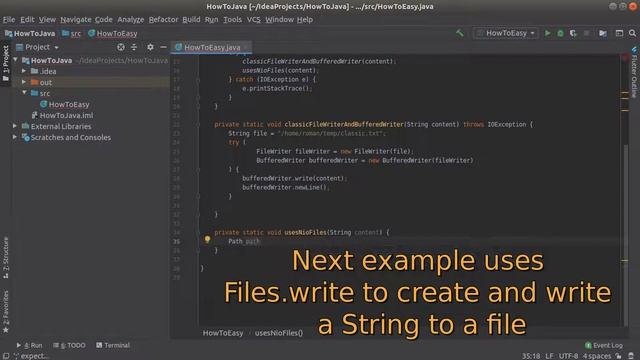The width and height of the screenshot is (640, 360).
Task: Open the VCS menu
Action: [253, 19]
